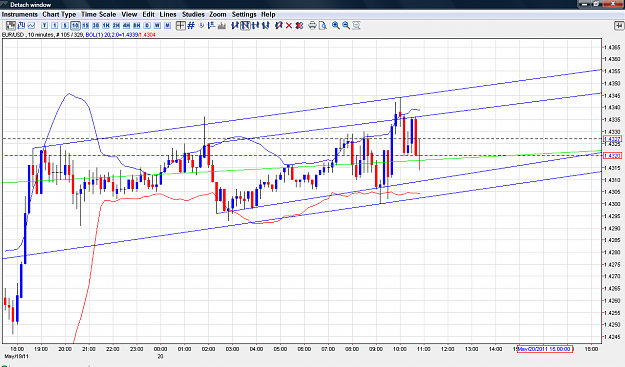Switch to 1H time scale button

[x=106, y=26]
